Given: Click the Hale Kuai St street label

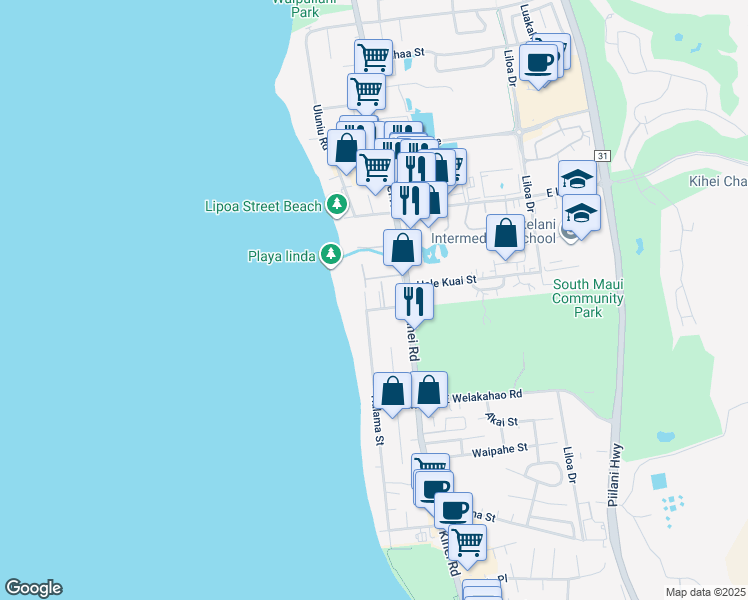Looking at the screenshot, I should (x=447, y=282).
